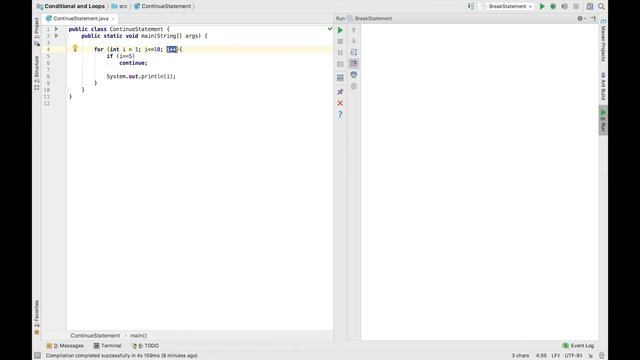This screenshot has height=360, width=640.
Task: Click the 4:35 cursor position indicator
Action: click(541, 356)
